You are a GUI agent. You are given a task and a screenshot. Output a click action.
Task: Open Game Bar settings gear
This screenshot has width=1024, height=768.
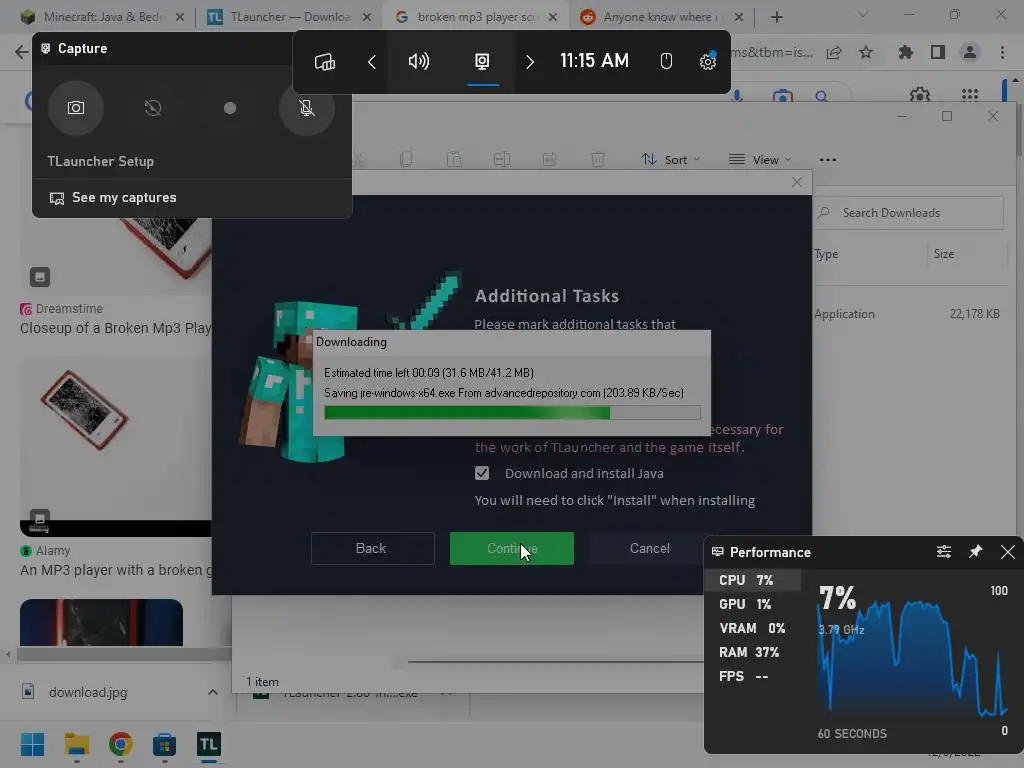point(708,62)
